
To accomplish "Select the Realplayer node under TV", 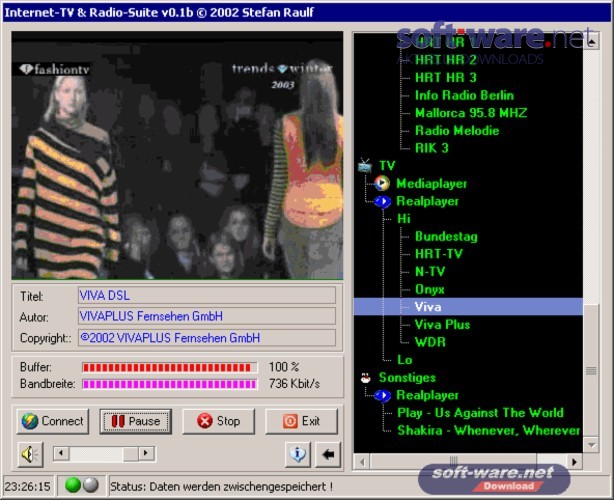I will [428, 201].
